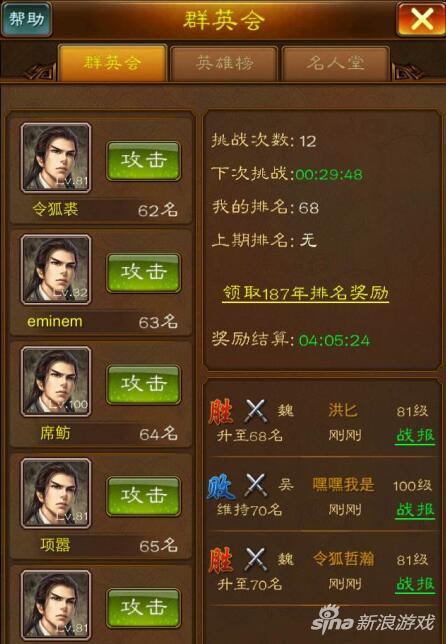Attack player 令狐裘 ranked 62

click(143, 161)
